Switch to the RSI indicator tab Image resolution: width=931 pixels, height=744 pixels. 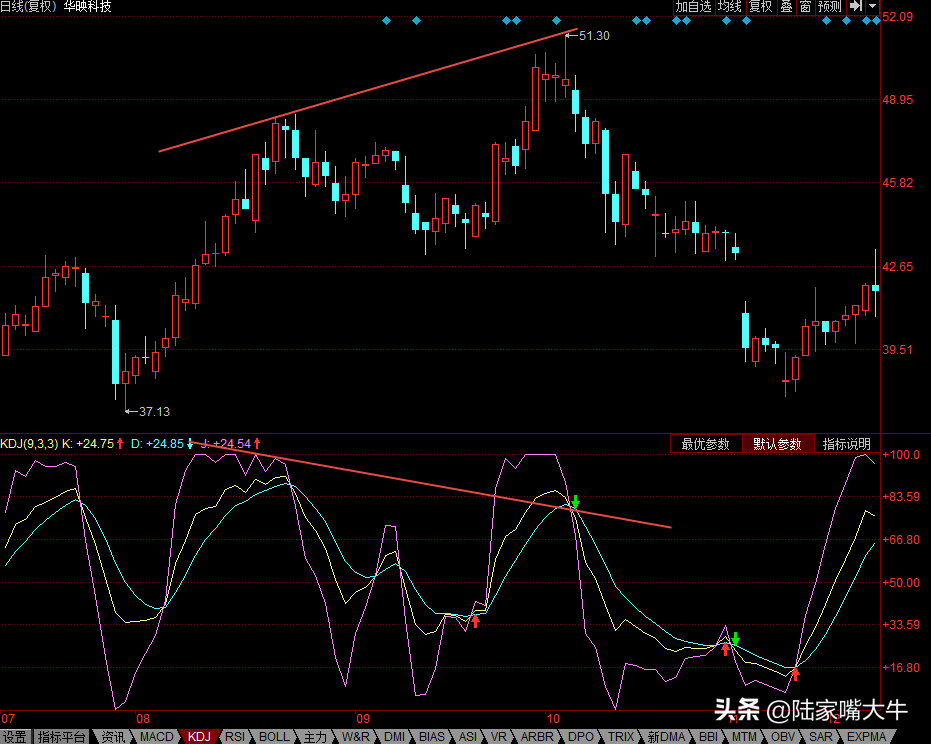pos(235,737)
